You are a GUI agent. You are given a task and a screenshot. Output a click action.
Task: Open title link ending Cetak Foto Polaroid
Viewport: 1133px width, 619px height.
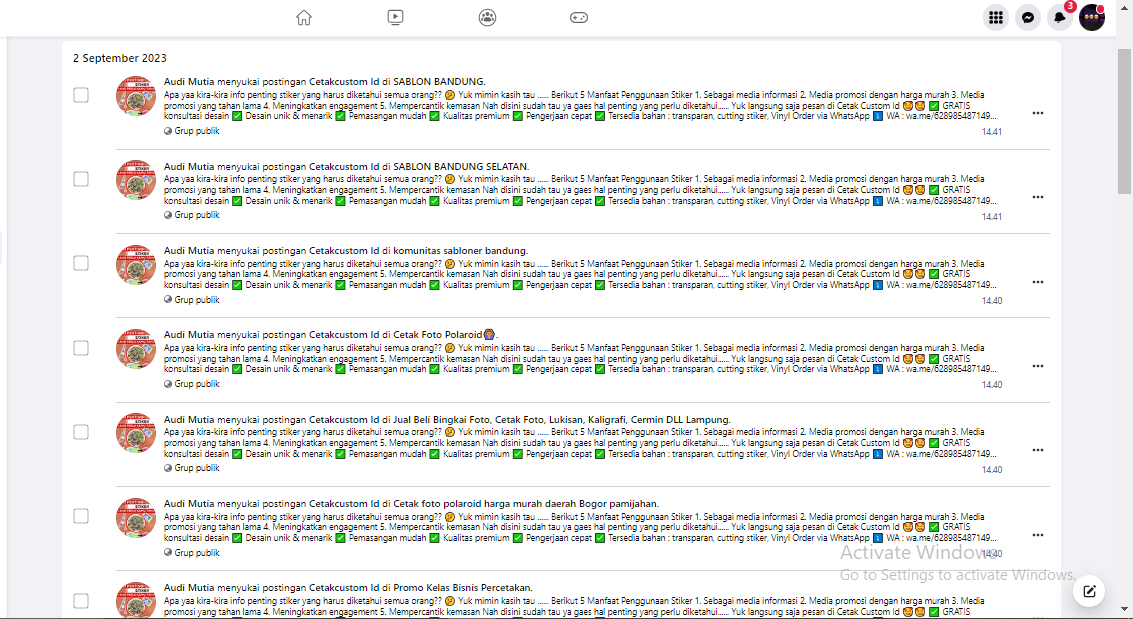point(331,334)
